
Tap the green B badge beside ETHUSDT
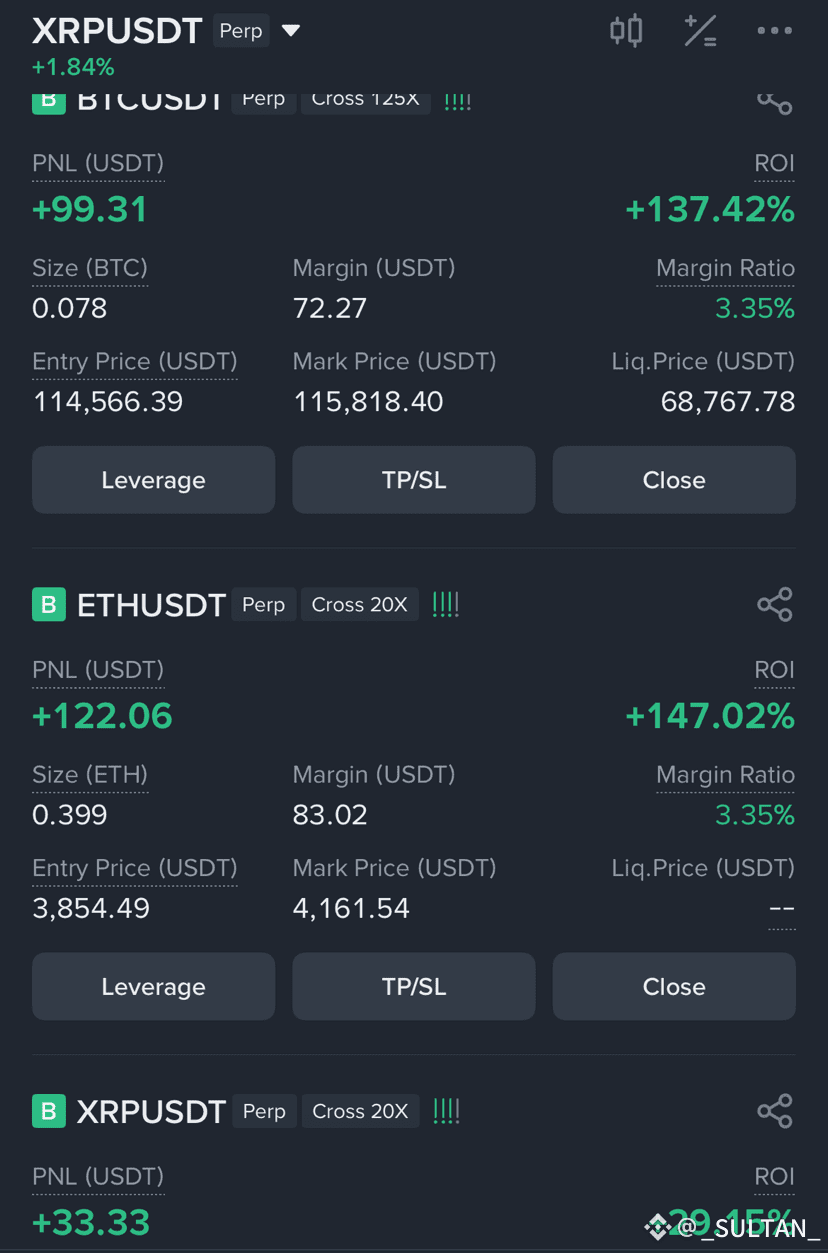(48, 605)
